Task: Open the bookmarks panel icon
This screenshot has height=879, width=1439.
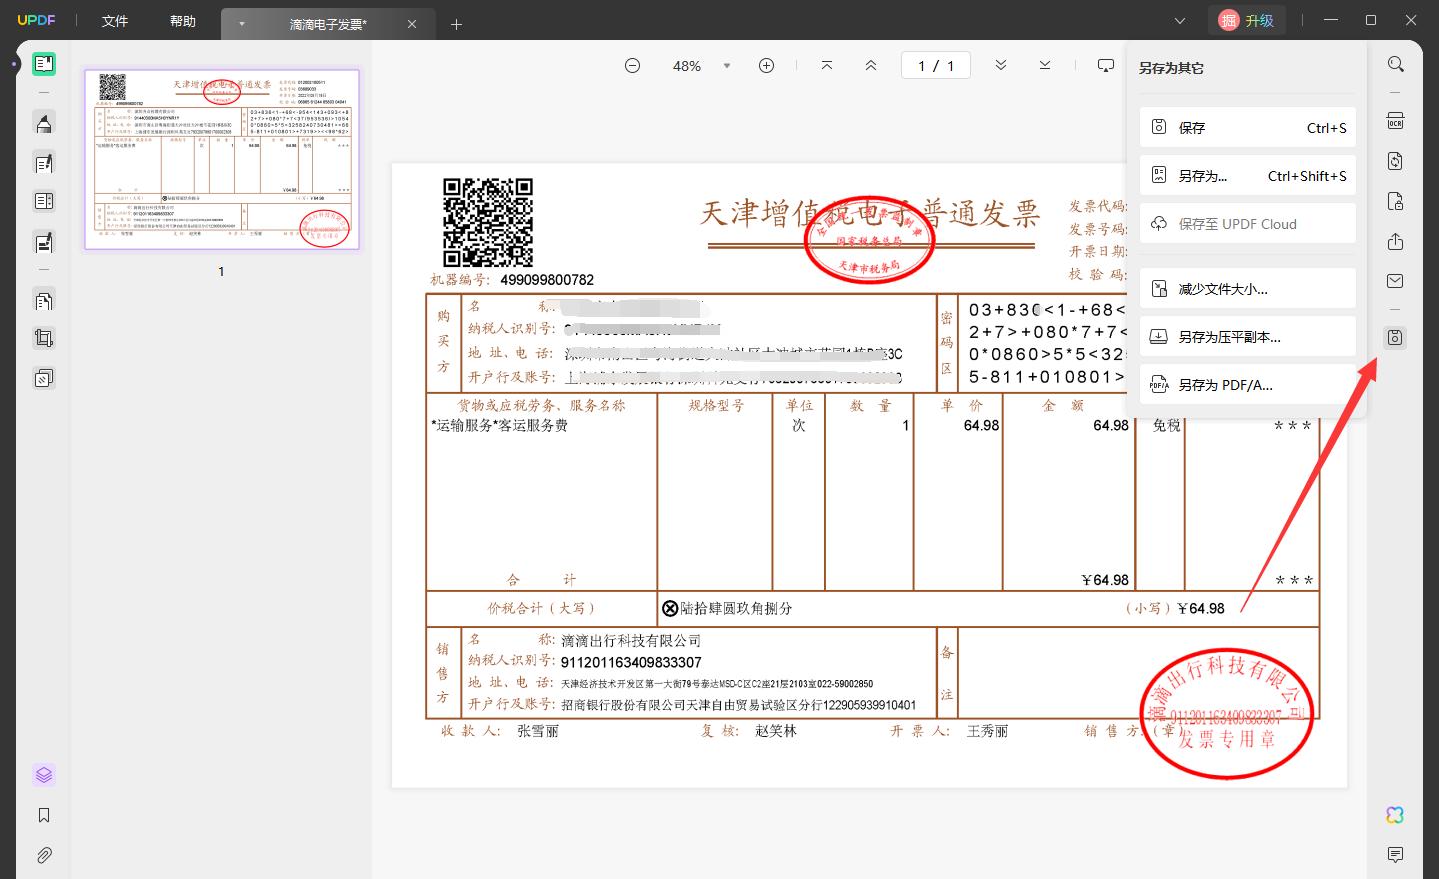Action: pos(44,816)
